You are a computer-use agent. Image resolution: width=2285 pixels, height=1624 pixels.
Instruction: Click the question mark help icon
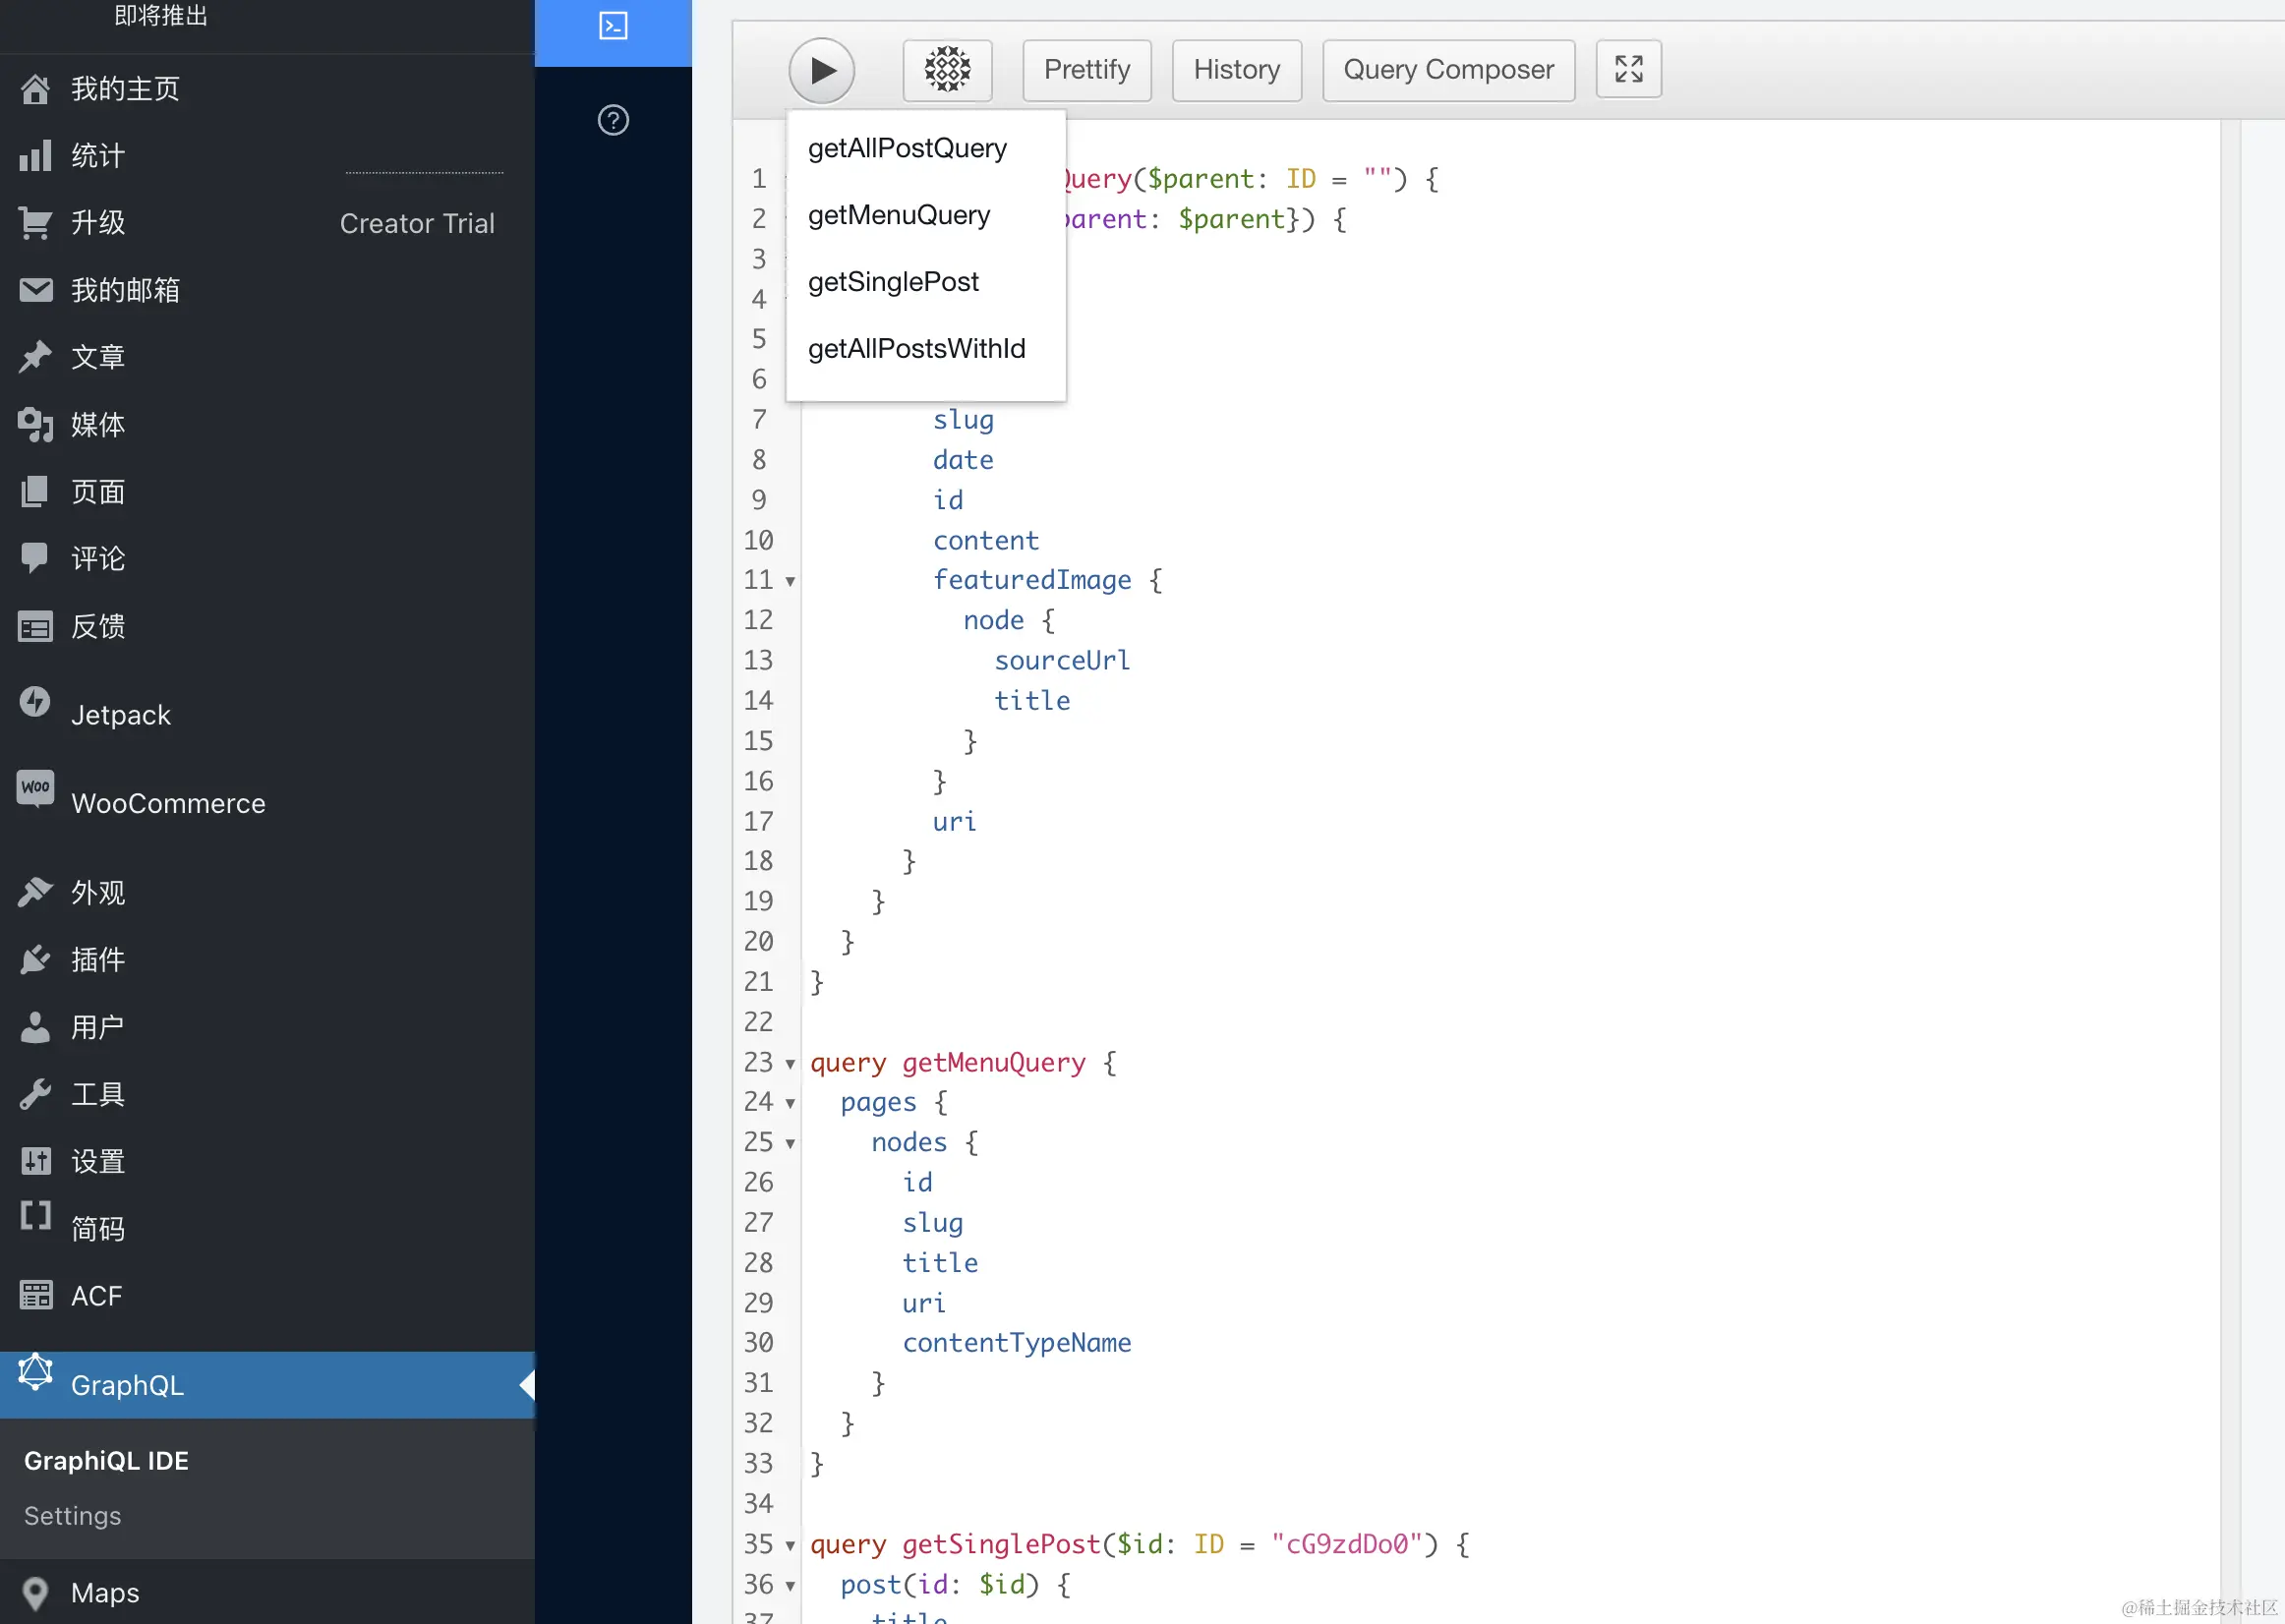tap(613, 120)
